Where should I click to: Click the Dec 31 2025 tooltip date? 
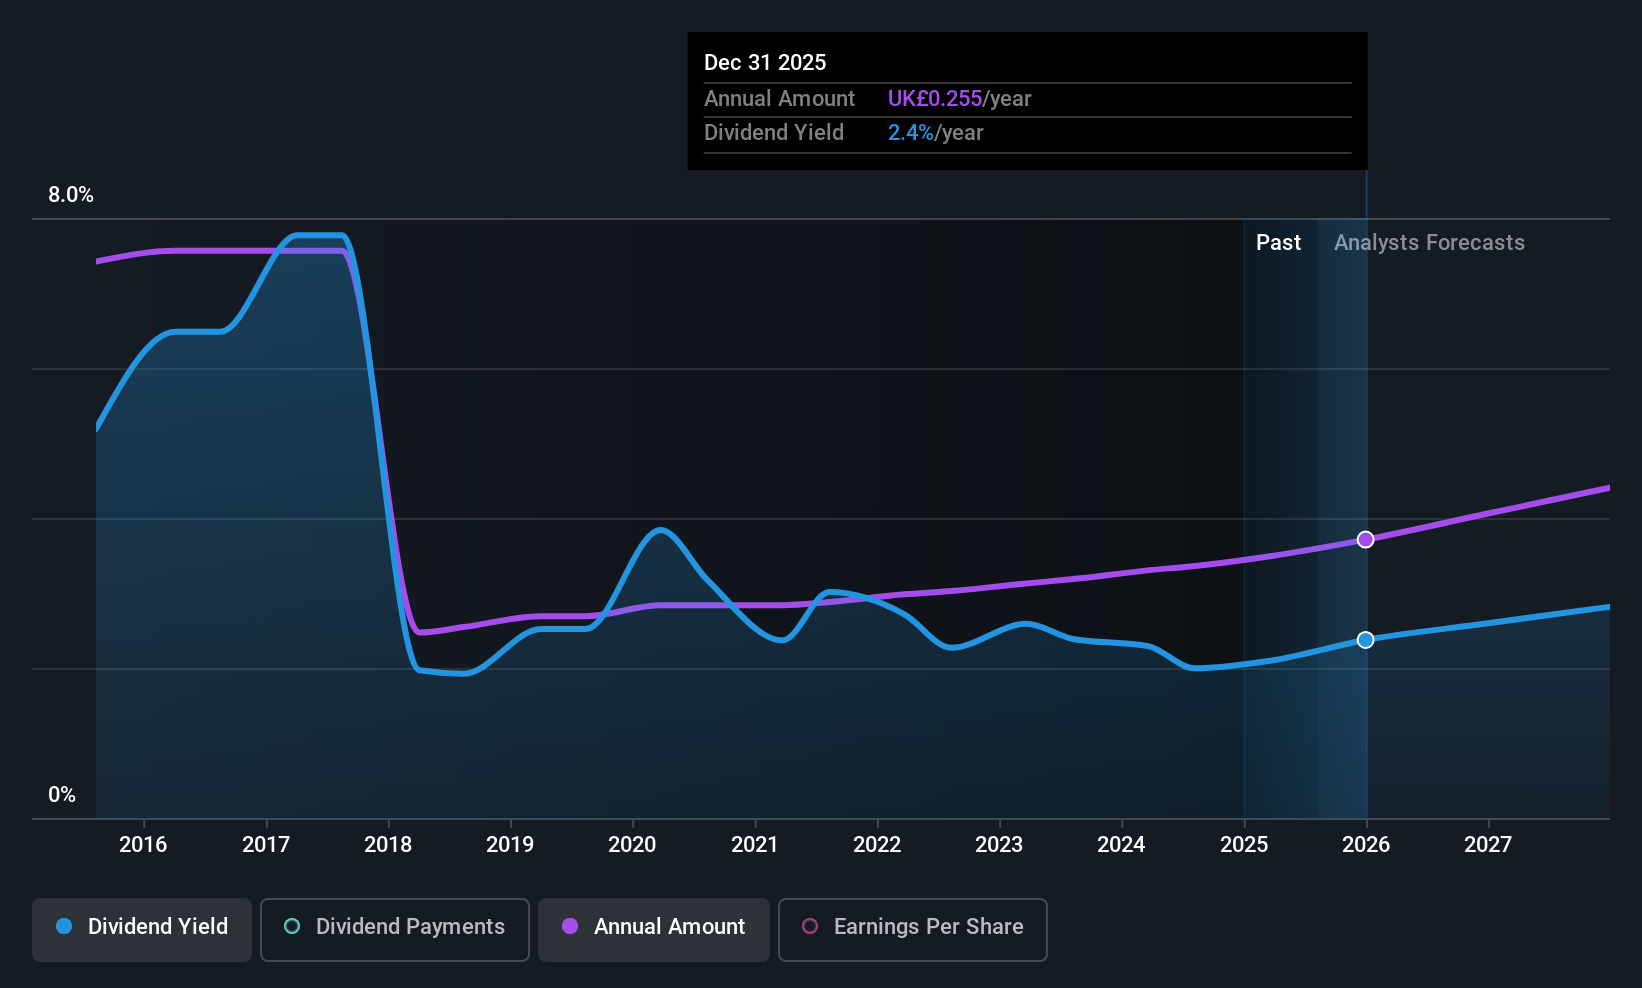(765, 63)
